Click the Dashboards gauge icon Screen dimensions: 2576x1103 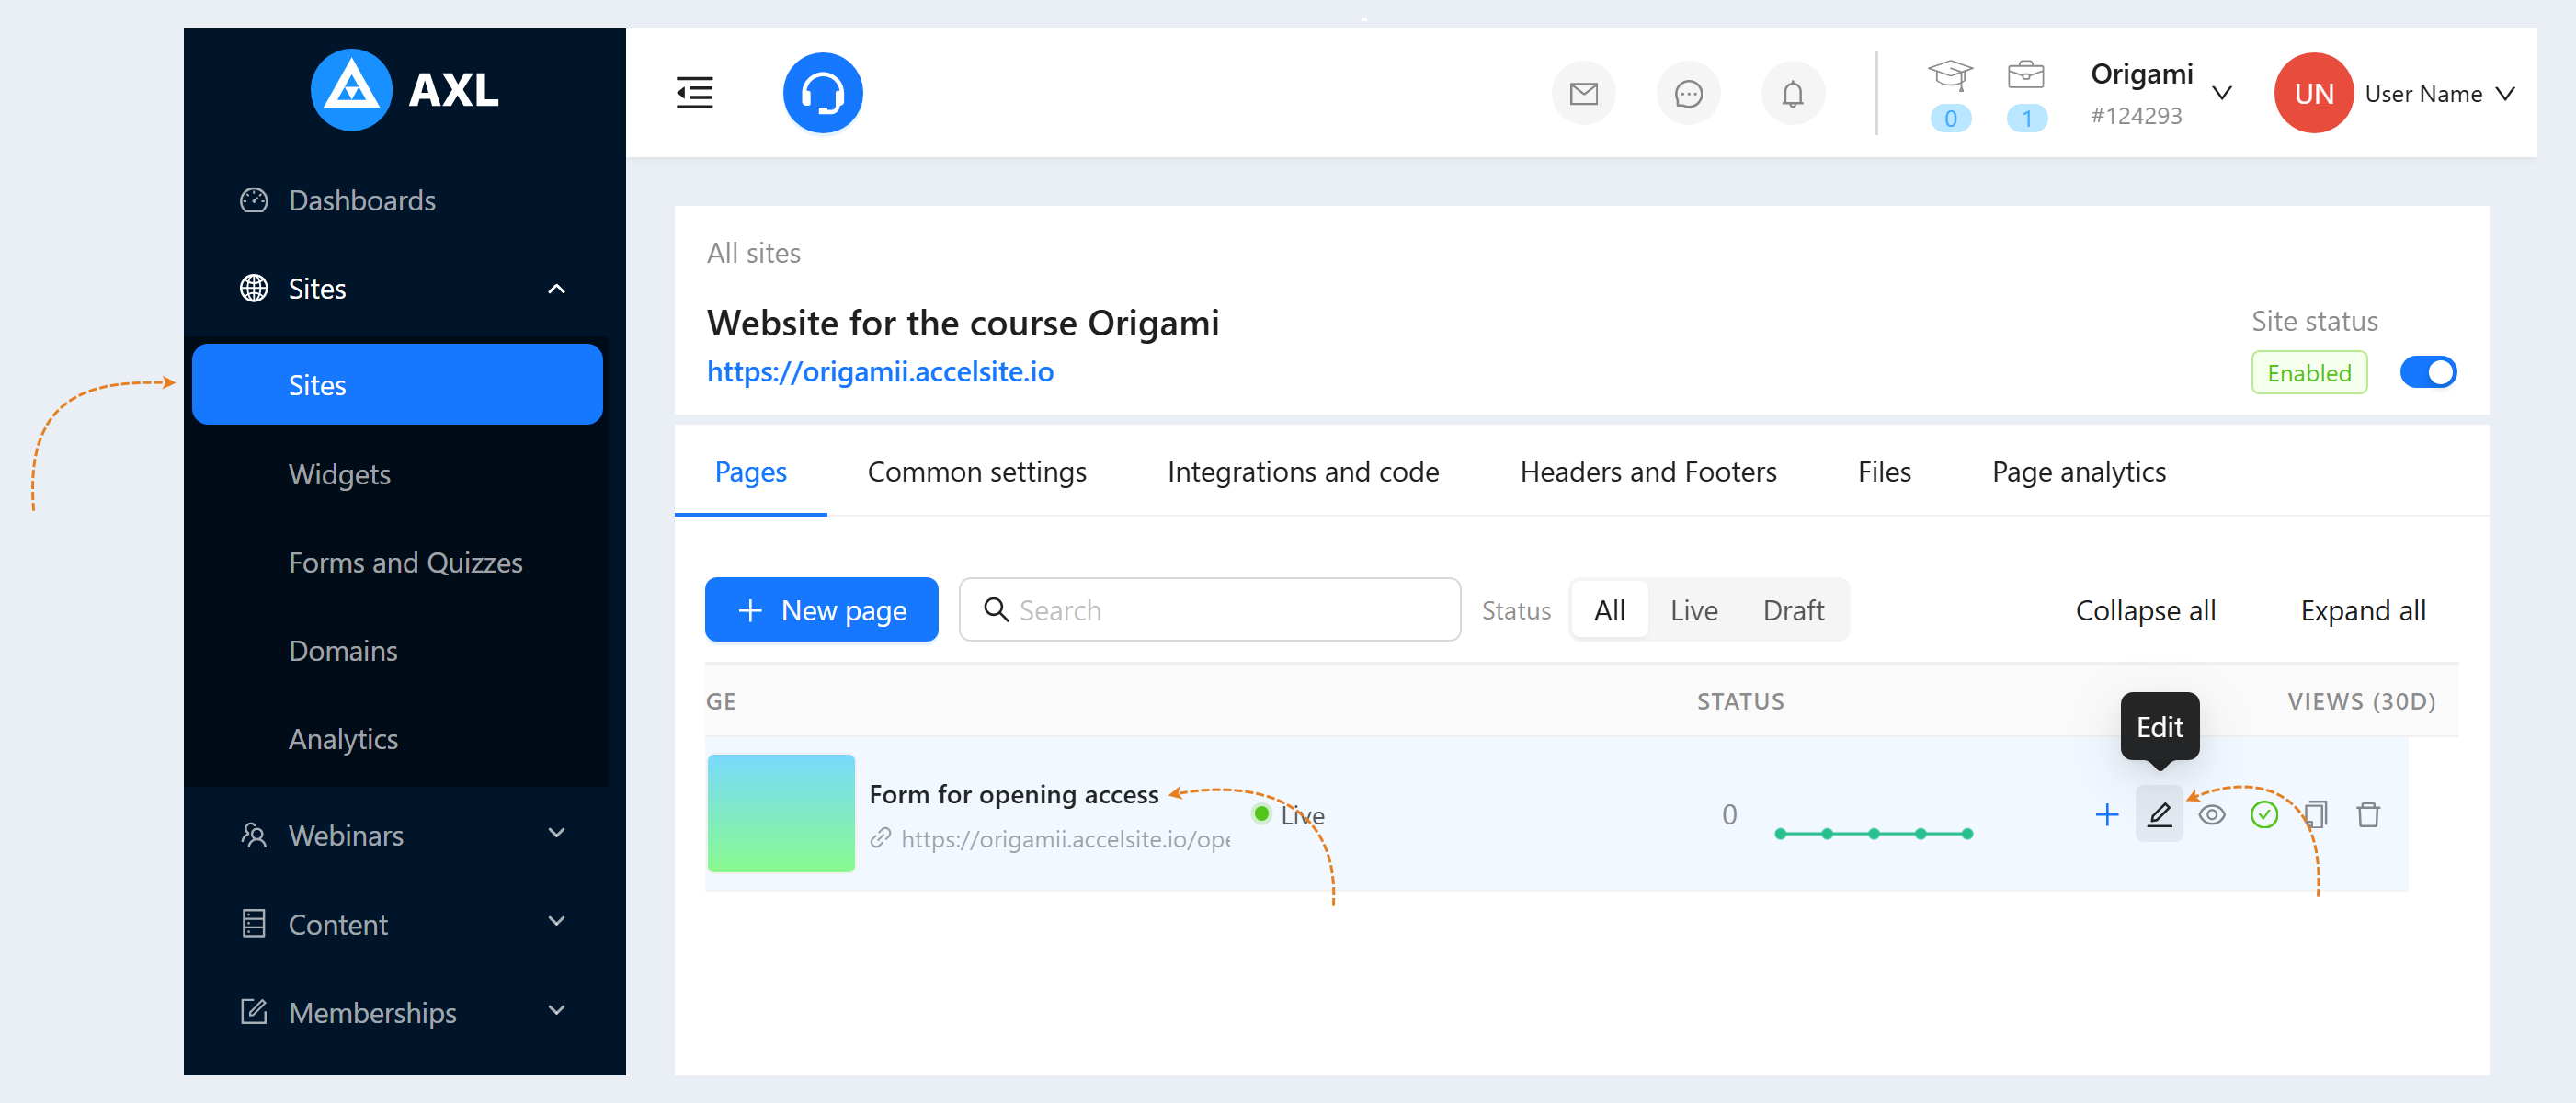(x=254, y=200)
